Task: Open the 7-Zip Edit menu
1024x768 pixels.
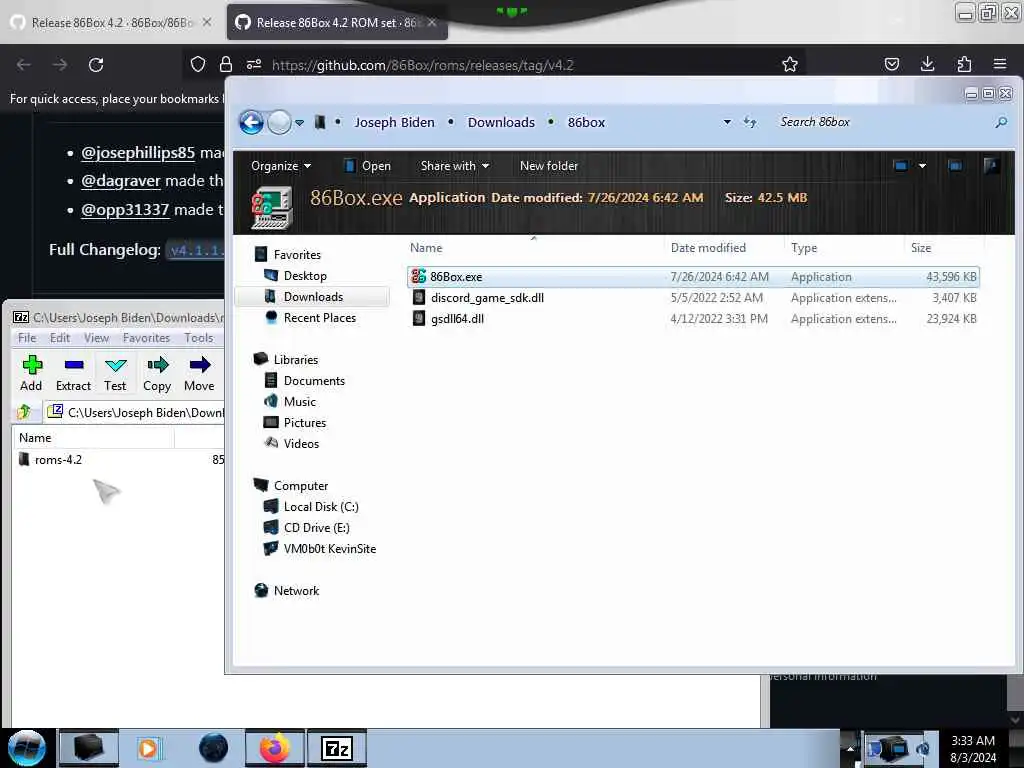Action: [x=59, y=338]
